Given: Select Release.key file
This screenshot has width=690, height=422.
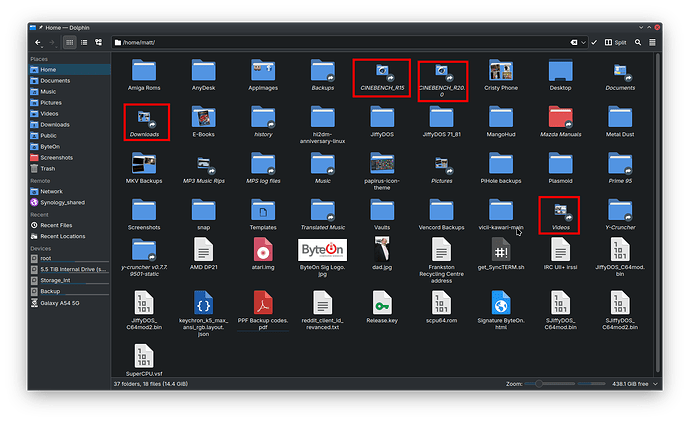Looking at the screenshot, I should pos(382,307).
